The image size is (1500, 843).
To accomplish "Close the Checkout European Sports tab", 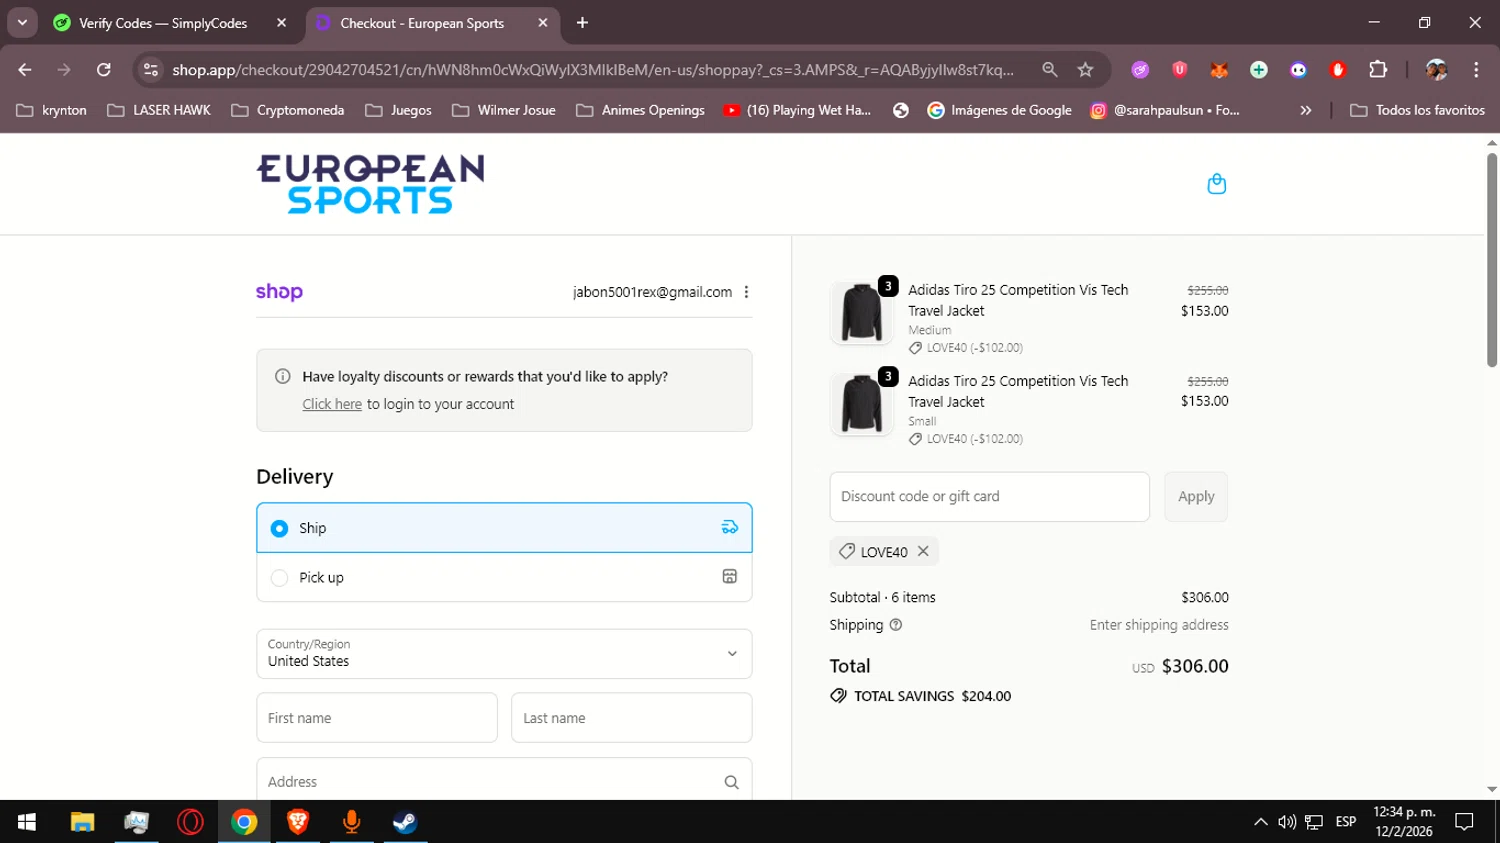I will click(x=543, y=22).
